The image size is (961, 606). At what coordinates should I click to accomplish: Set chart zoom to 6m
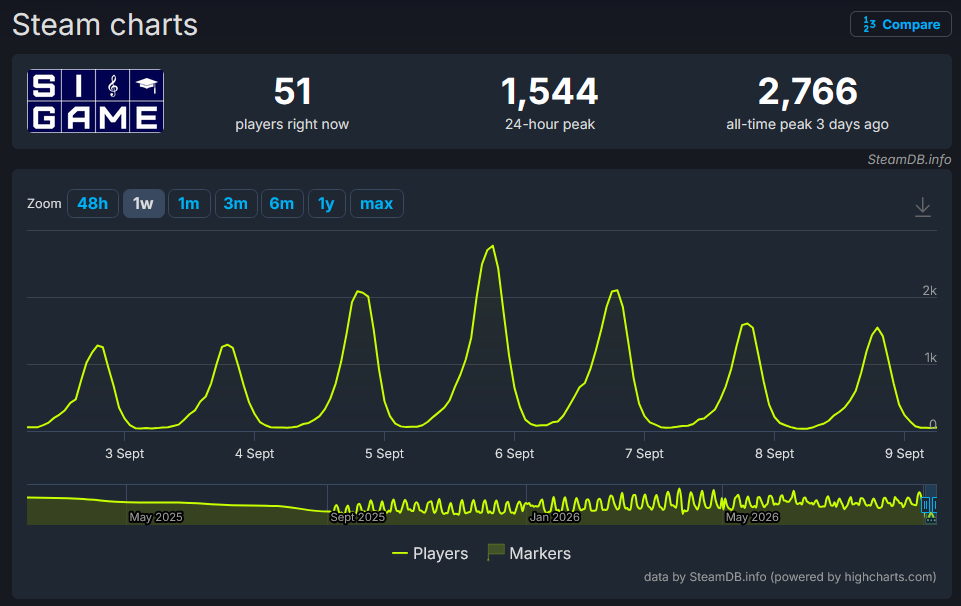282,203
